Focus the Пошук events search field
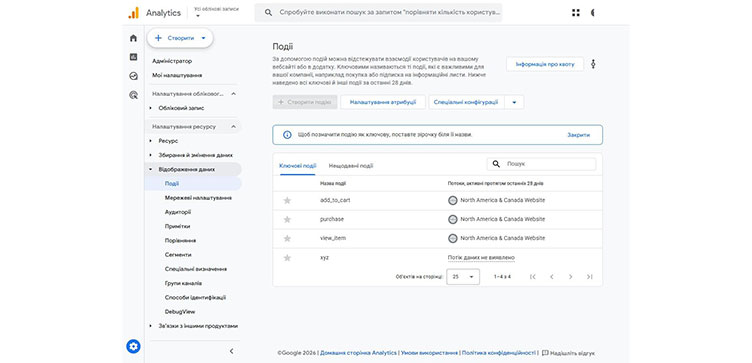The image size is (752, 363). [x=541, y=164]
